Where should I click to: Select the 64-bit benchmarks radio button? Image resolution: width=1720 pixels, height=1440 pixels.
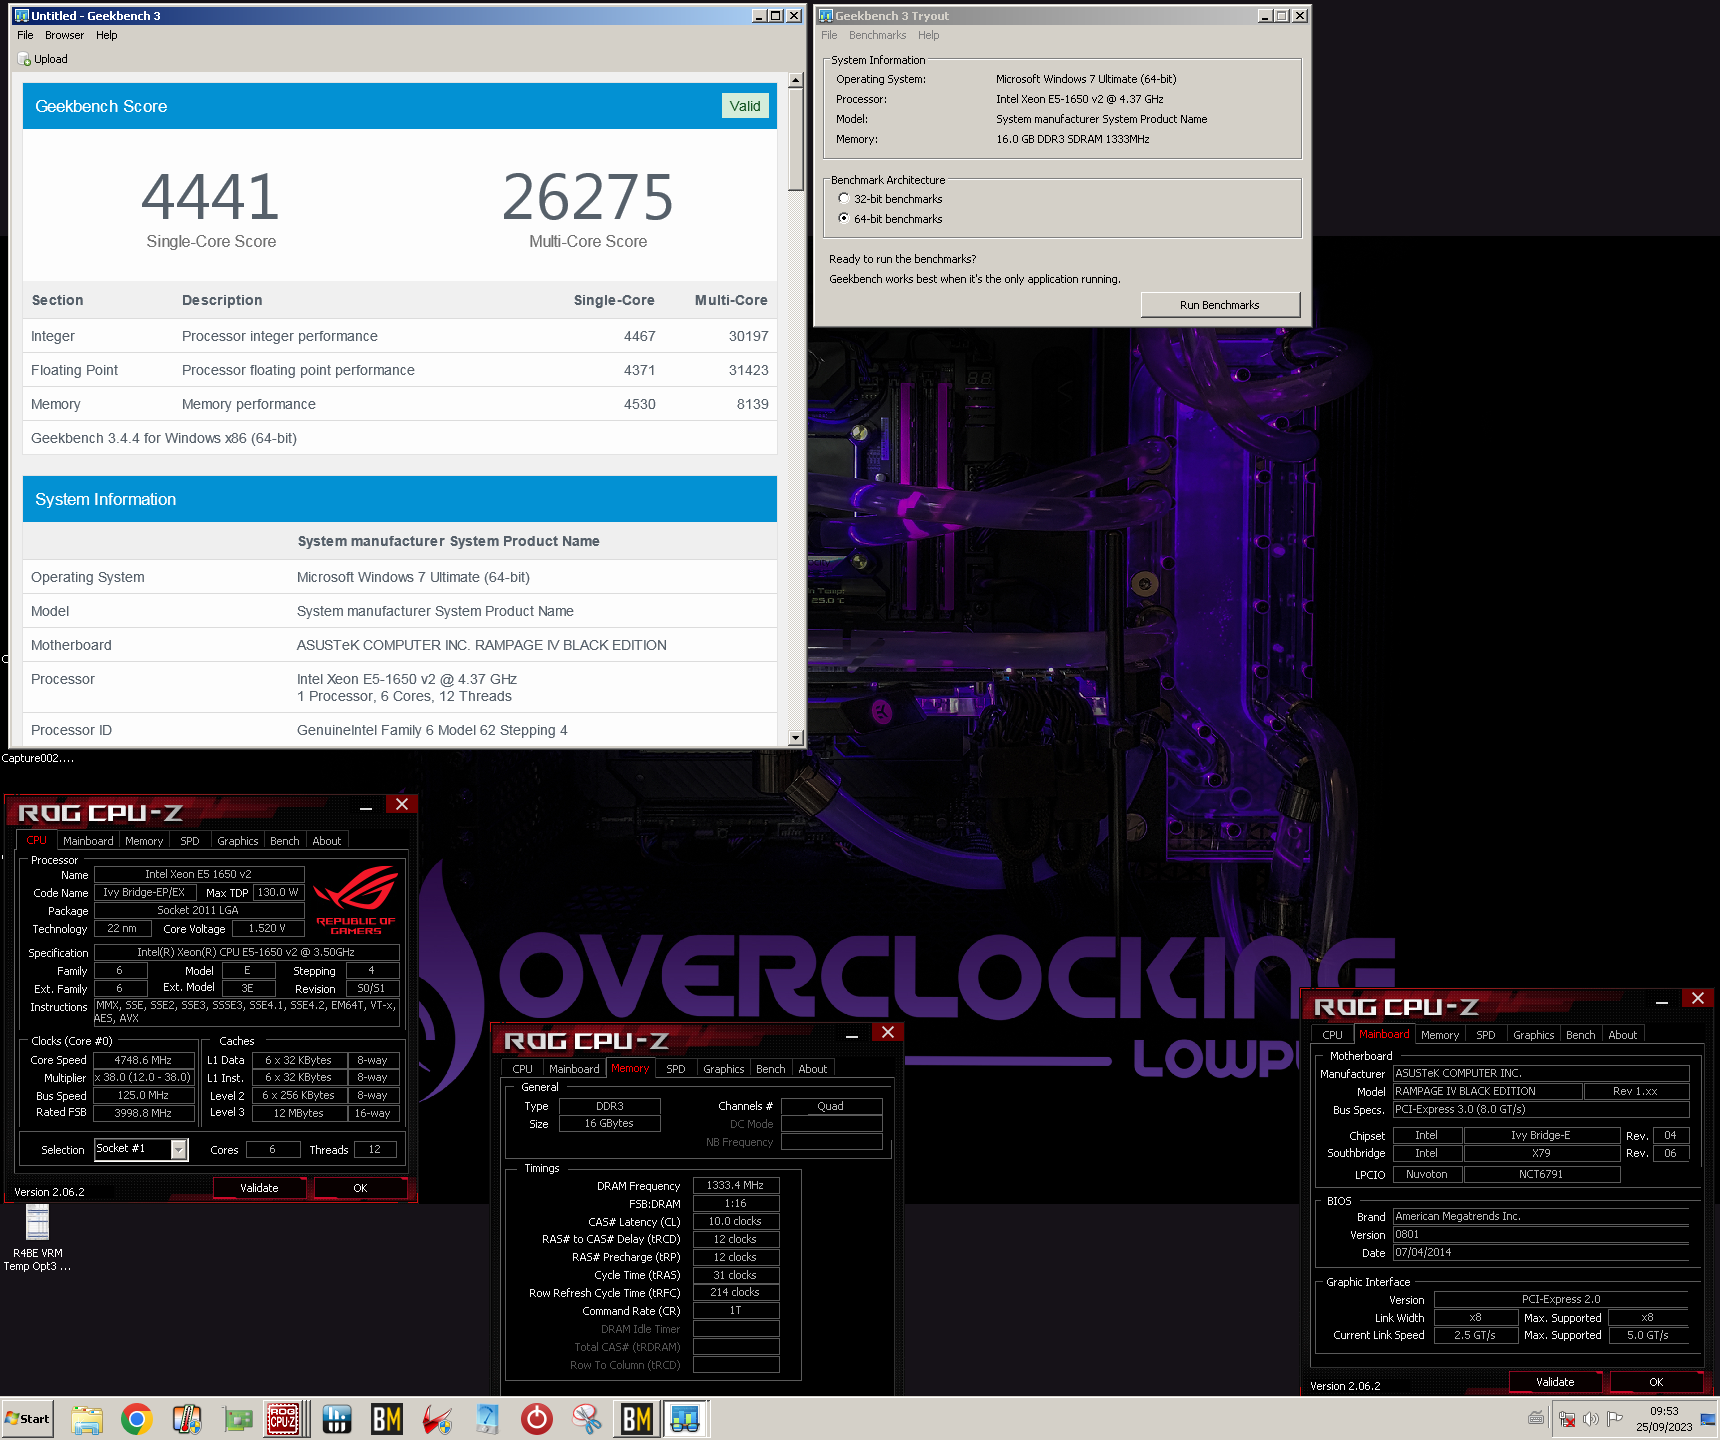tap(844, 219)
